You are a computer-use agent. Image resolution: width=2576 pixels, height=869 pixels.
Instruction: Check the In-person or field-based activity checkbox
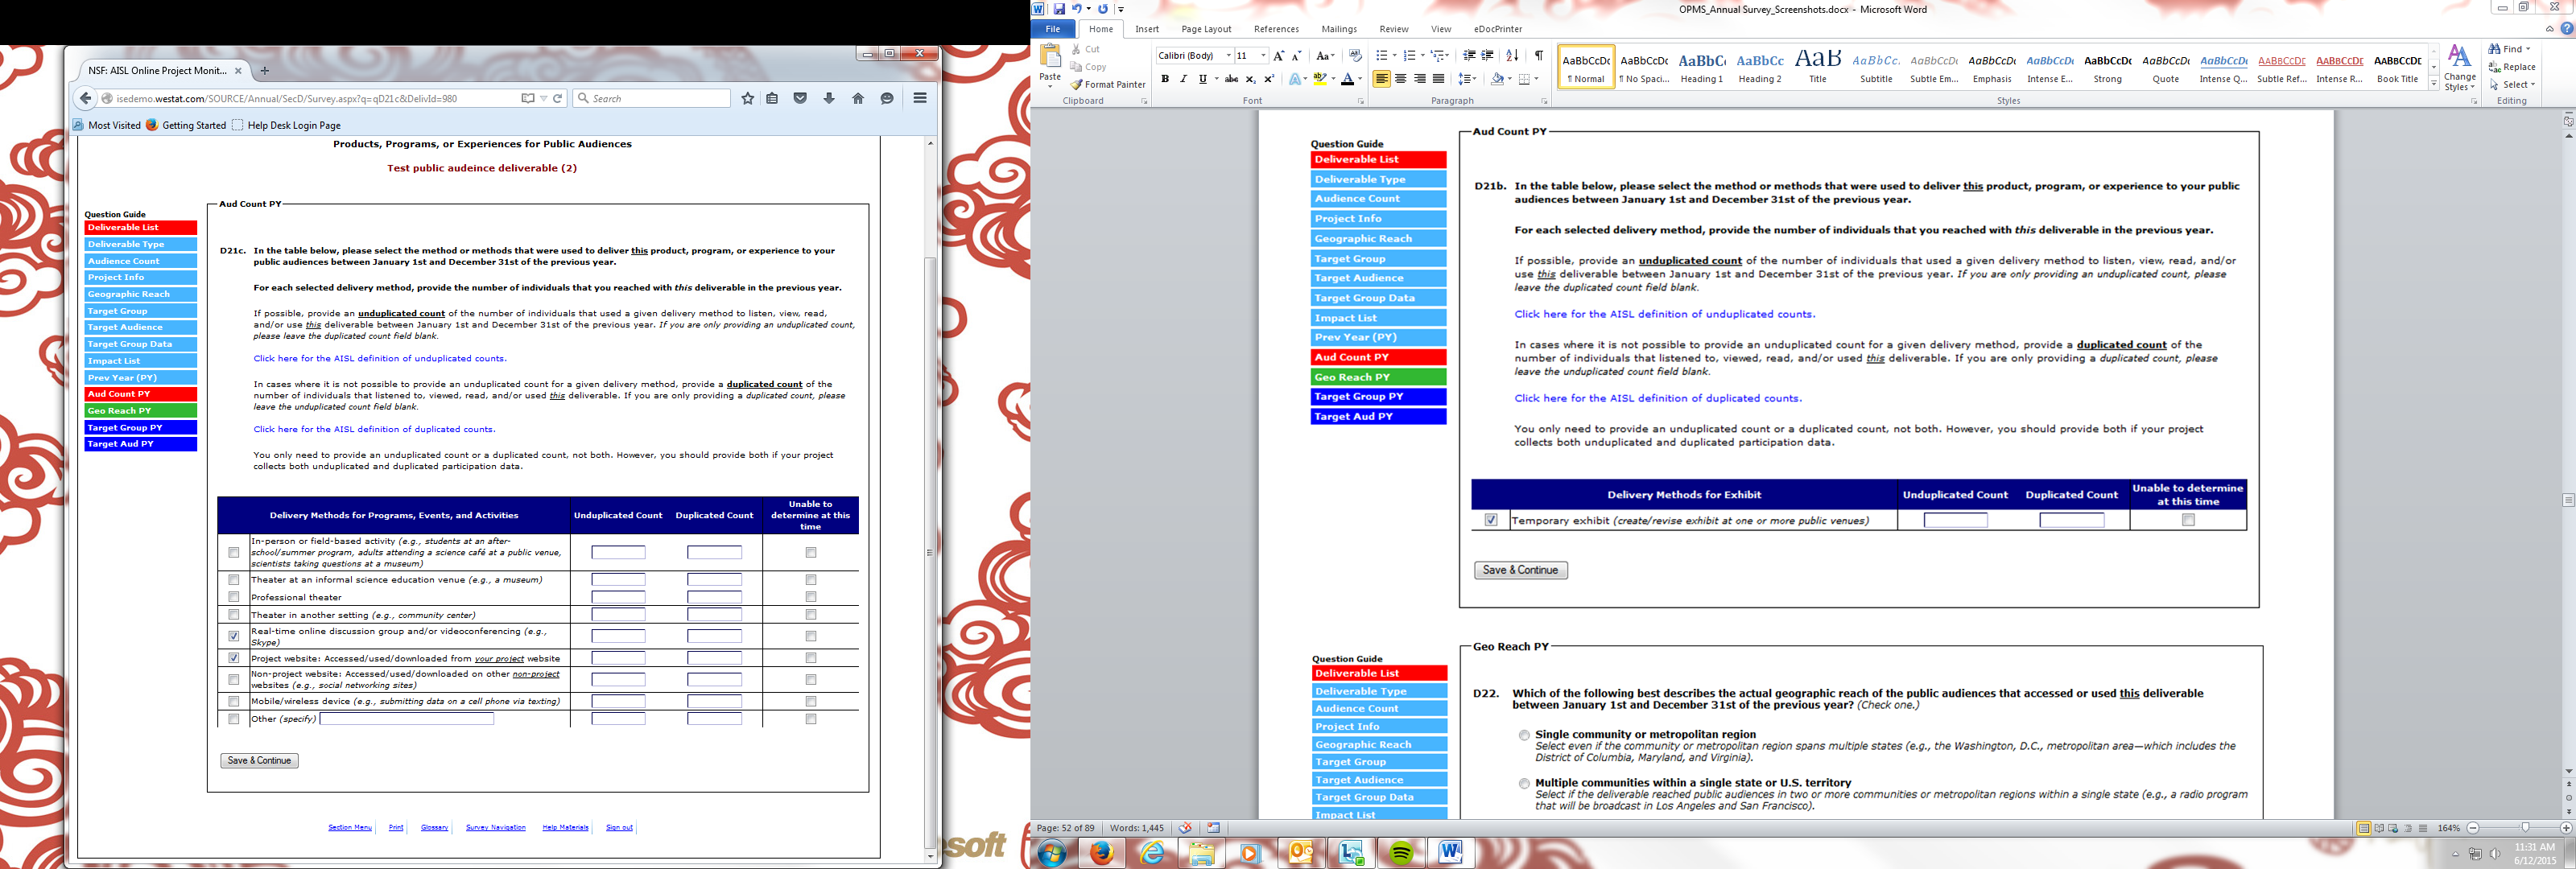click(234, 552)
